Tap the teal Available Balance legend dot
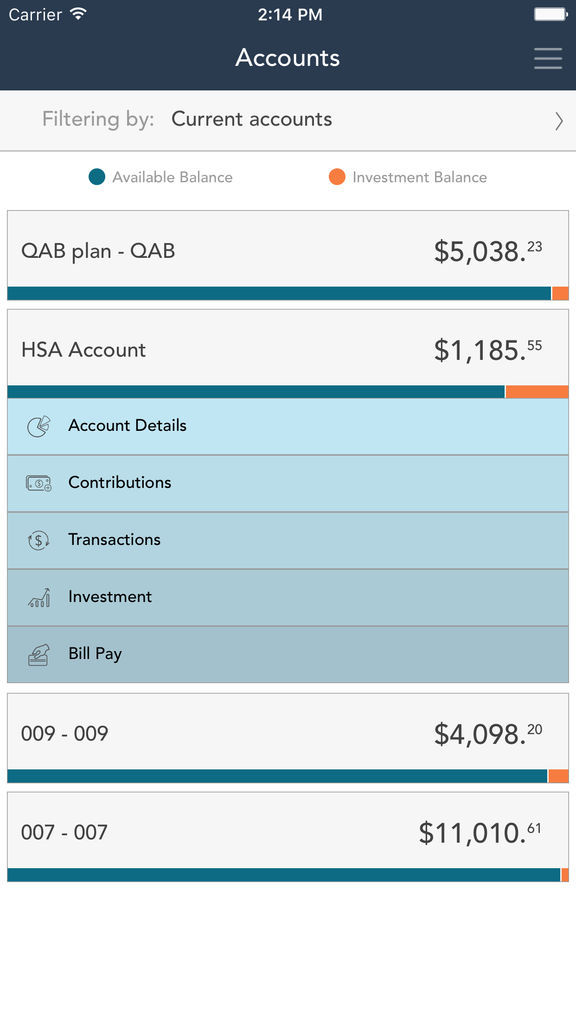This screenshot has height=1024, width=576. click(x=97, y=177)
